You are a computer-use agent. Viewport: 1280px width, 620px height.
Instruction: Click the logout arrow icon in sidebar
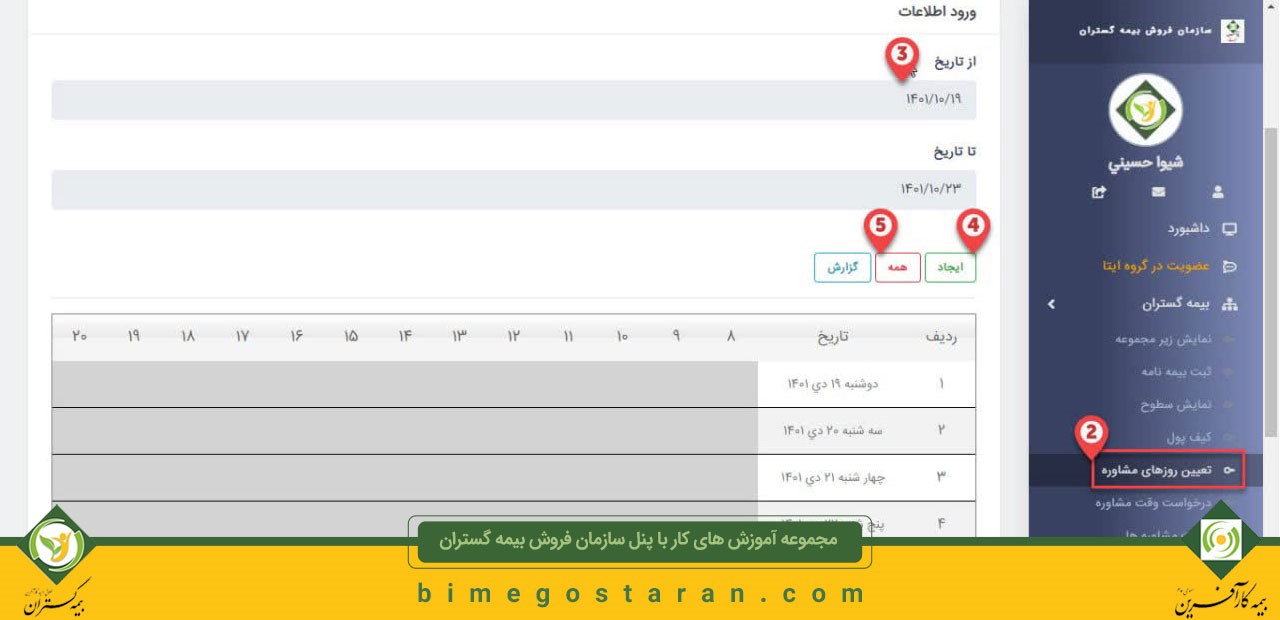click(1098, 191)
